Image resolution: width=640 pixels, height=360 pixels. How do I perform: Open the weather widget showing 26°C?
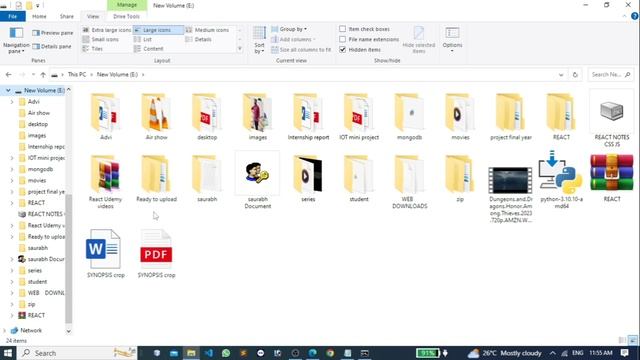504,353
